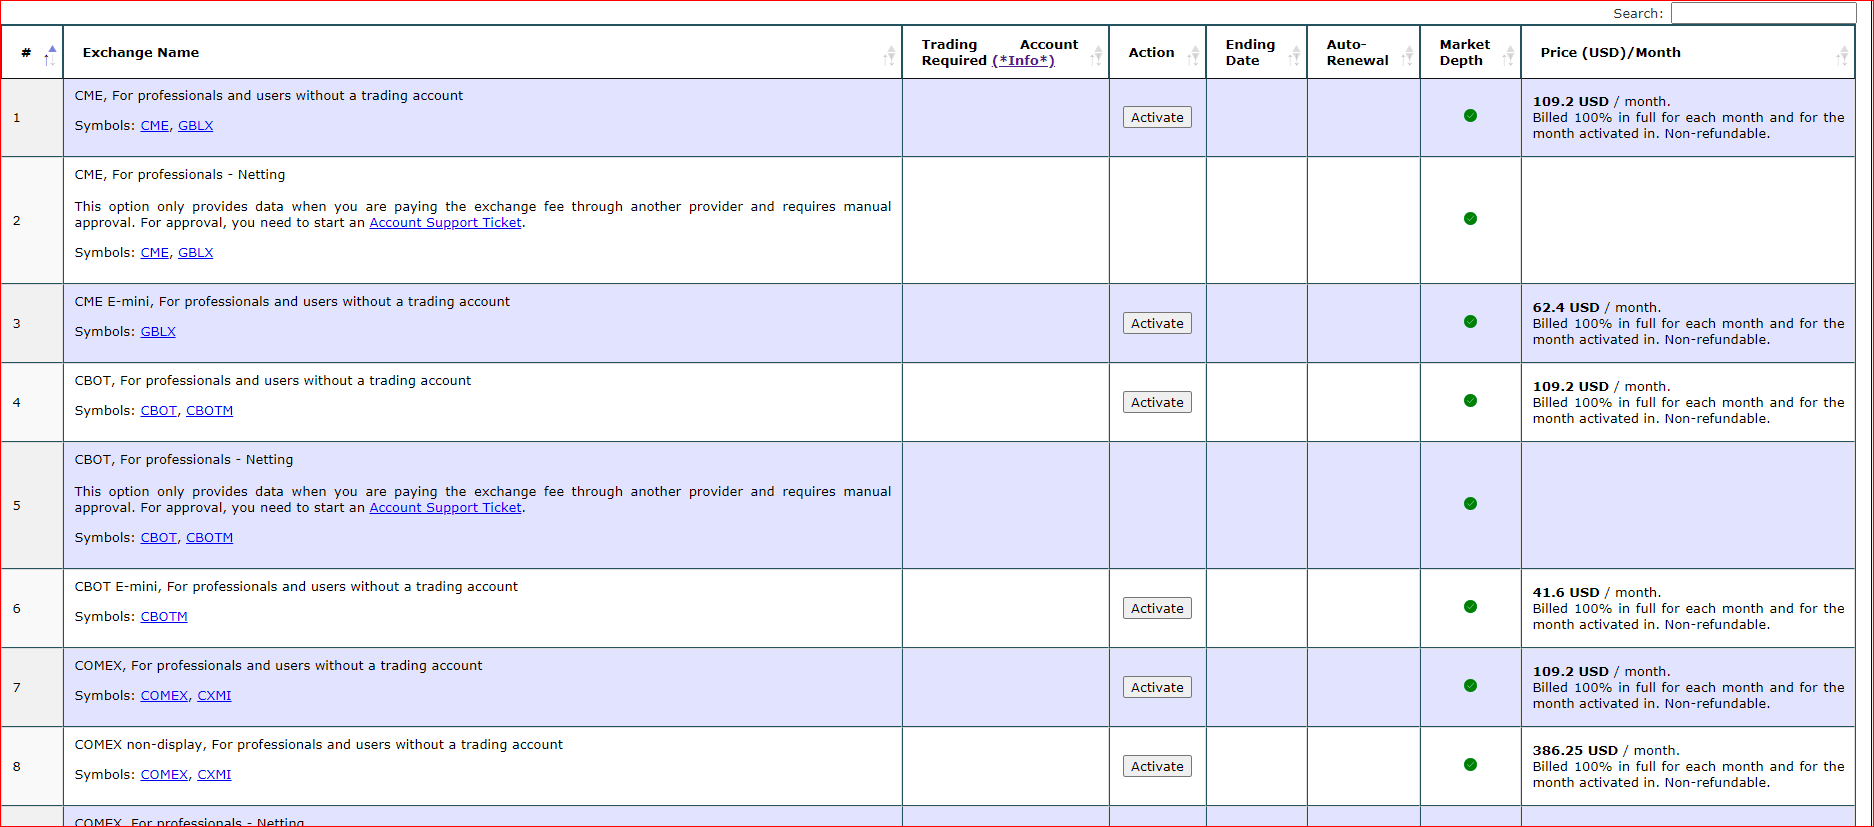Click the '41.6 USD' price text
This screenshot has height=827, width=1874.
[x=1566, y=593]
